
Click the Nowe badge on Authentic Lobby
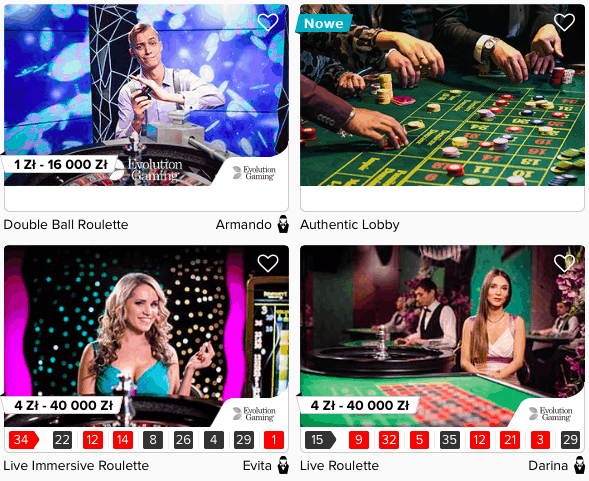[324, 23]
